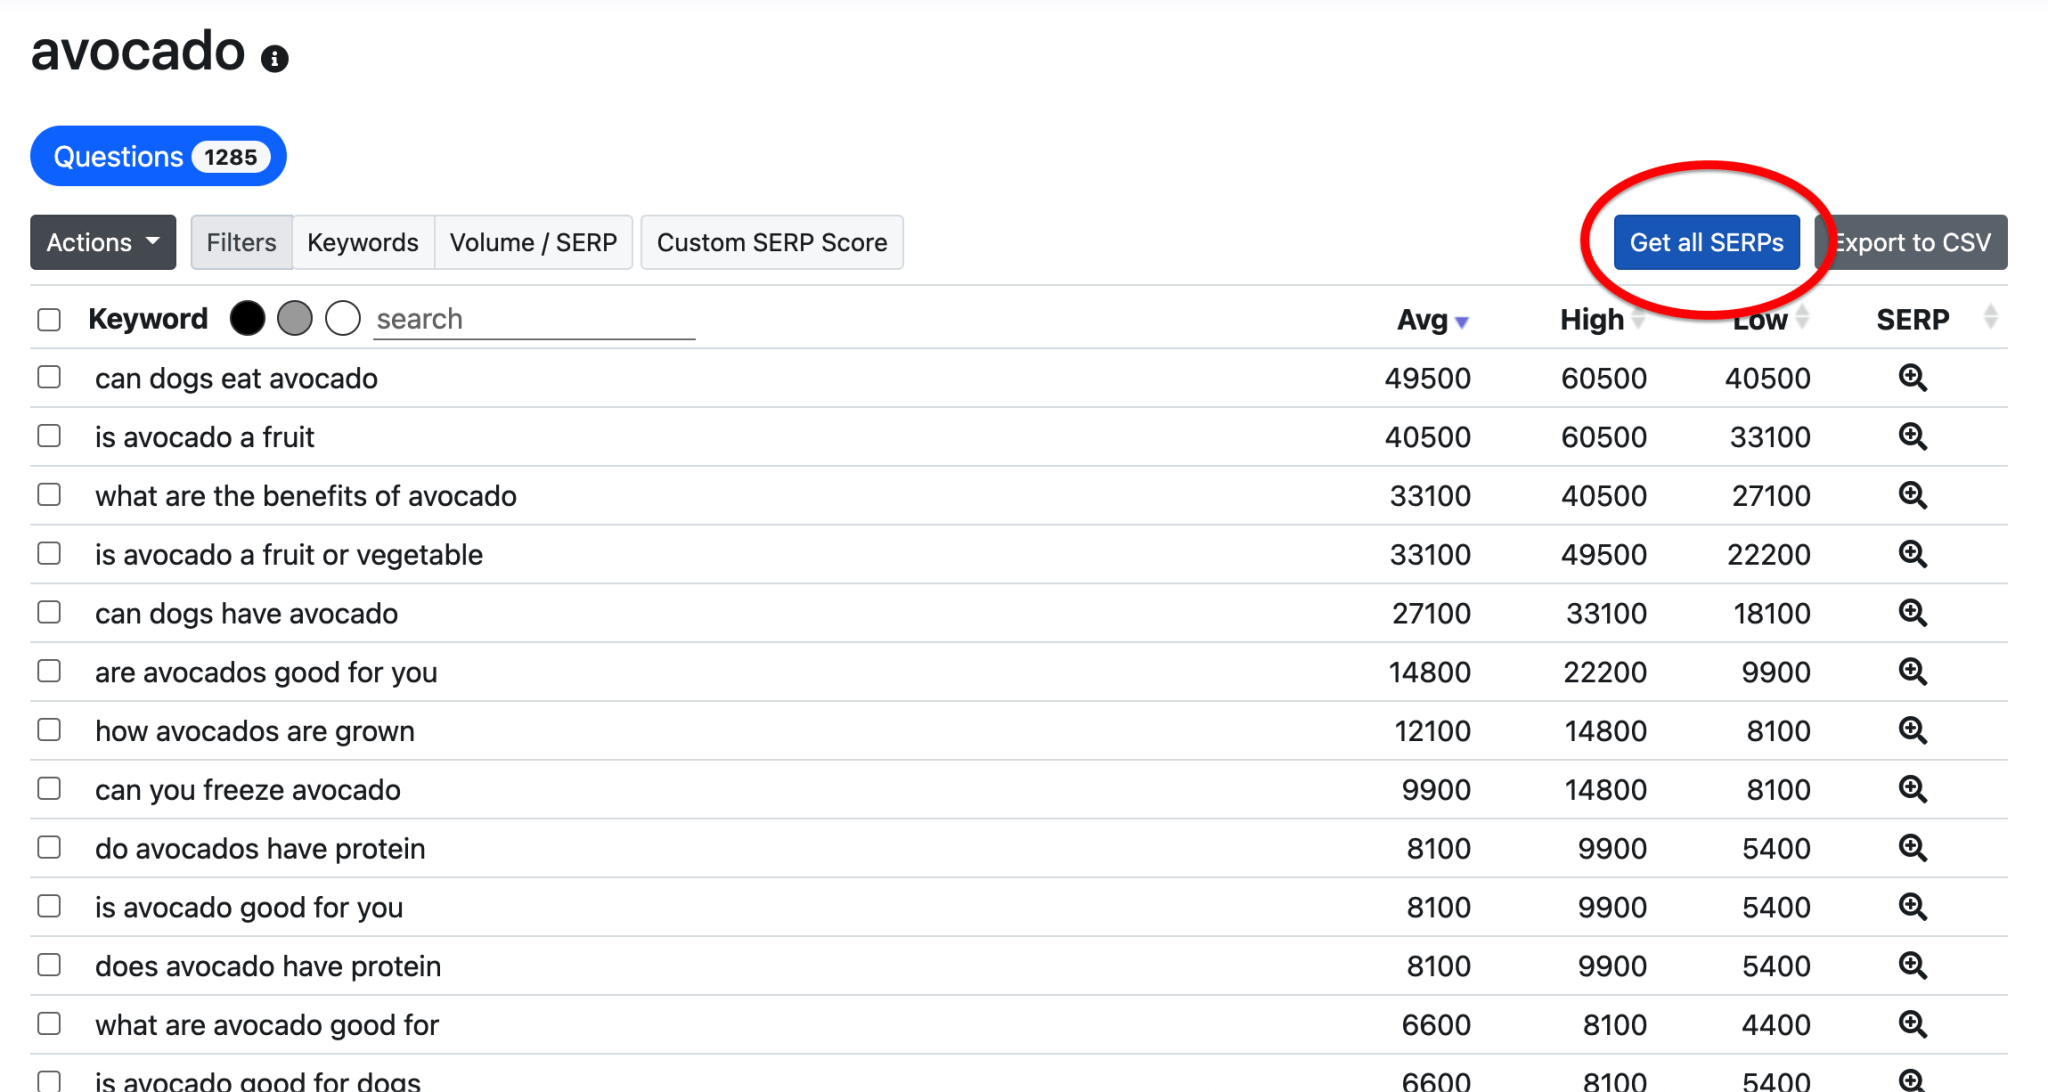This screenshot has height=1092, width=2048.
Task: Sort table by SERP column
Action: click(x=1990, y=318)
